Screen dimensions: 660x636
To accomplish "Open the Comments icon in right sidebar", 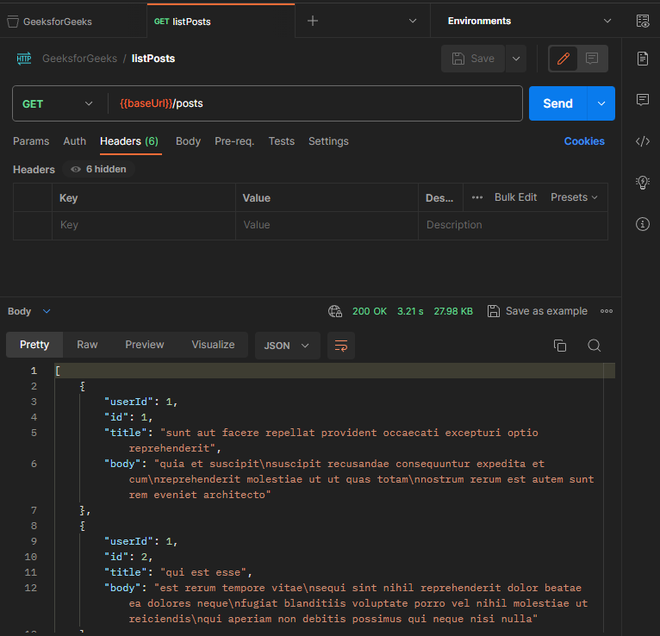I will pos(642,100).
